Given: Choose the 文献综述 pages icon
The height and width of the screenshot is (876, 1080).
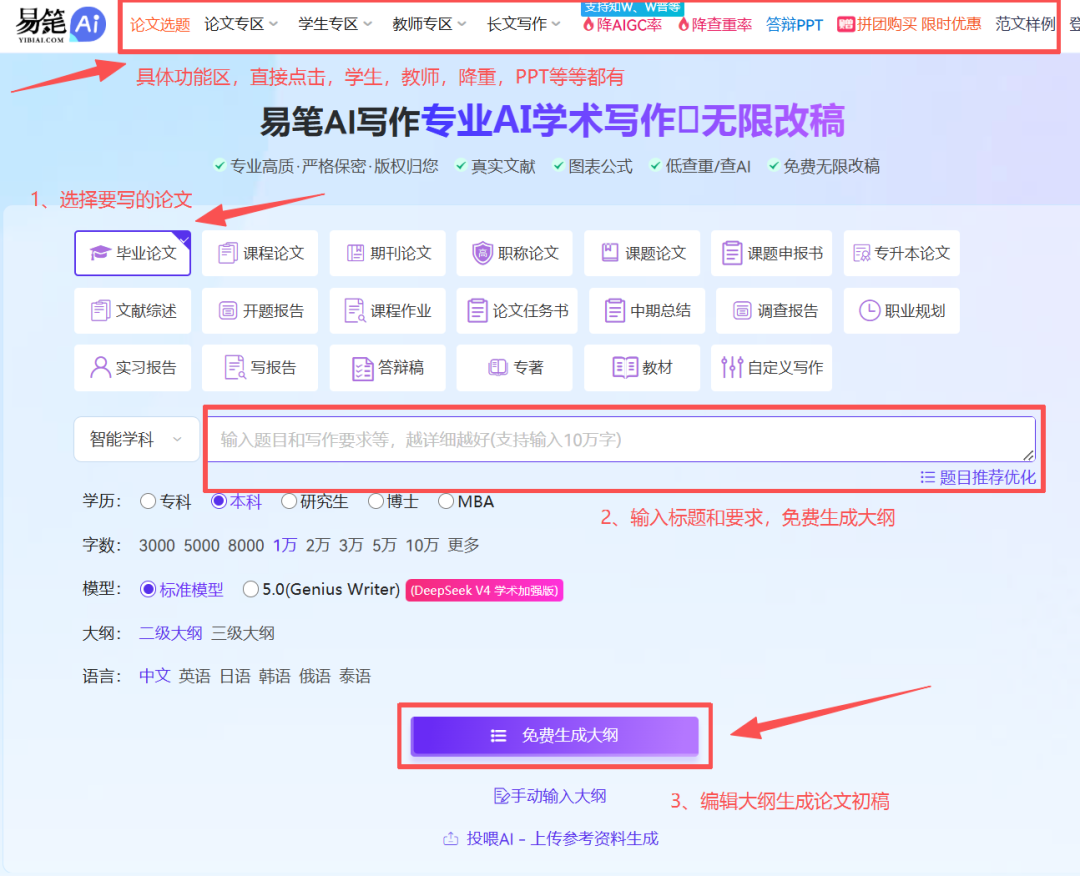Looking at the screenshot, I should [x=101, y=311].
